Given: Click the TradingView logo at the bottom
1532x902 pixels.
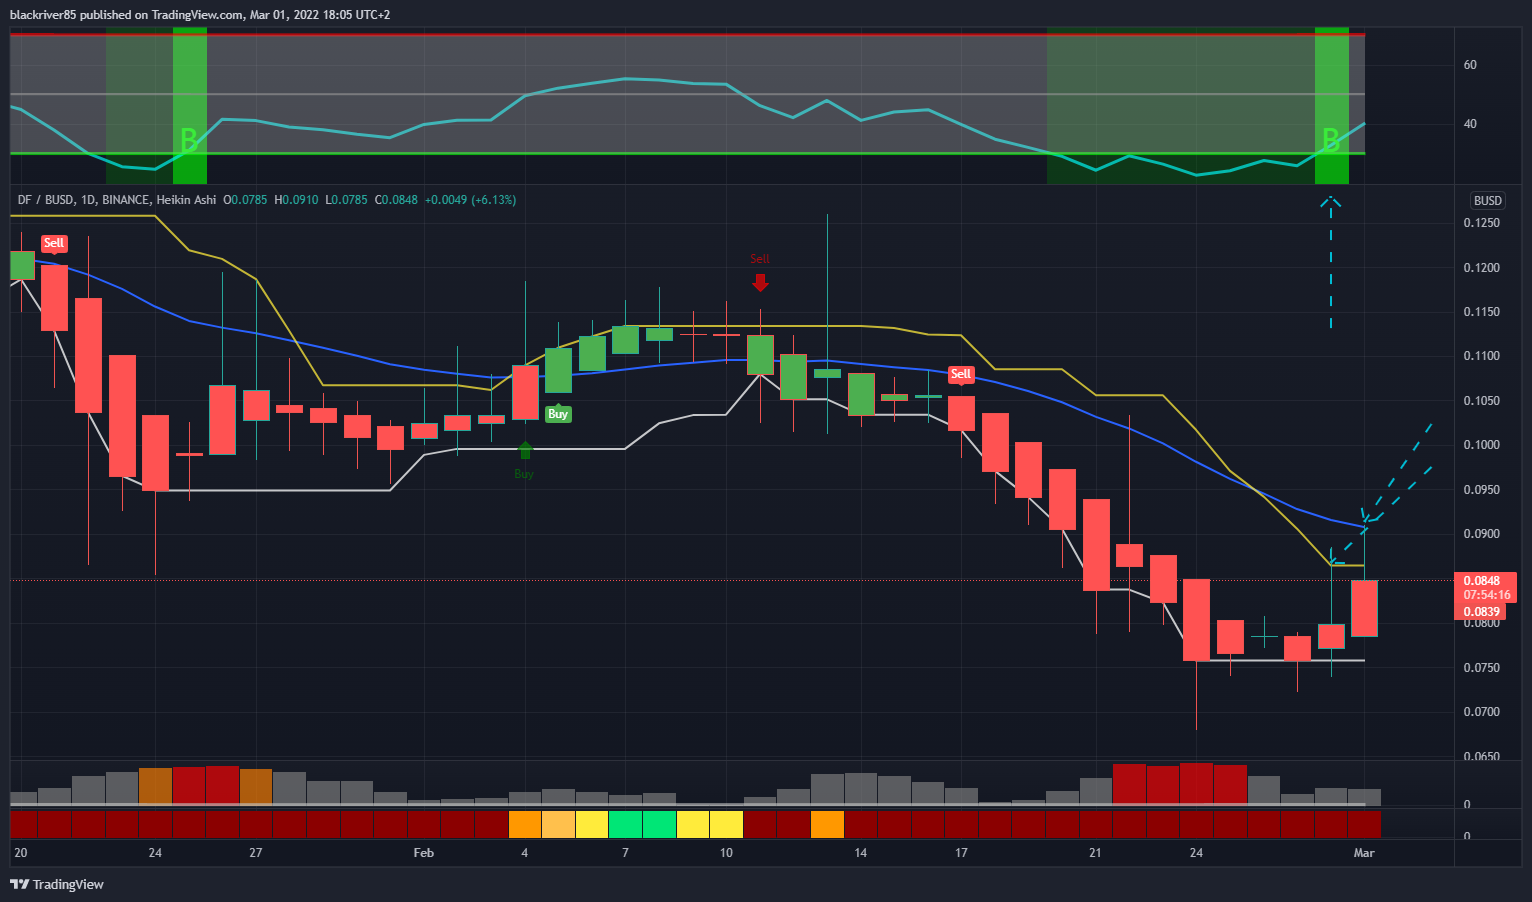Looking at the screenshot, I should tap(57, 884).
